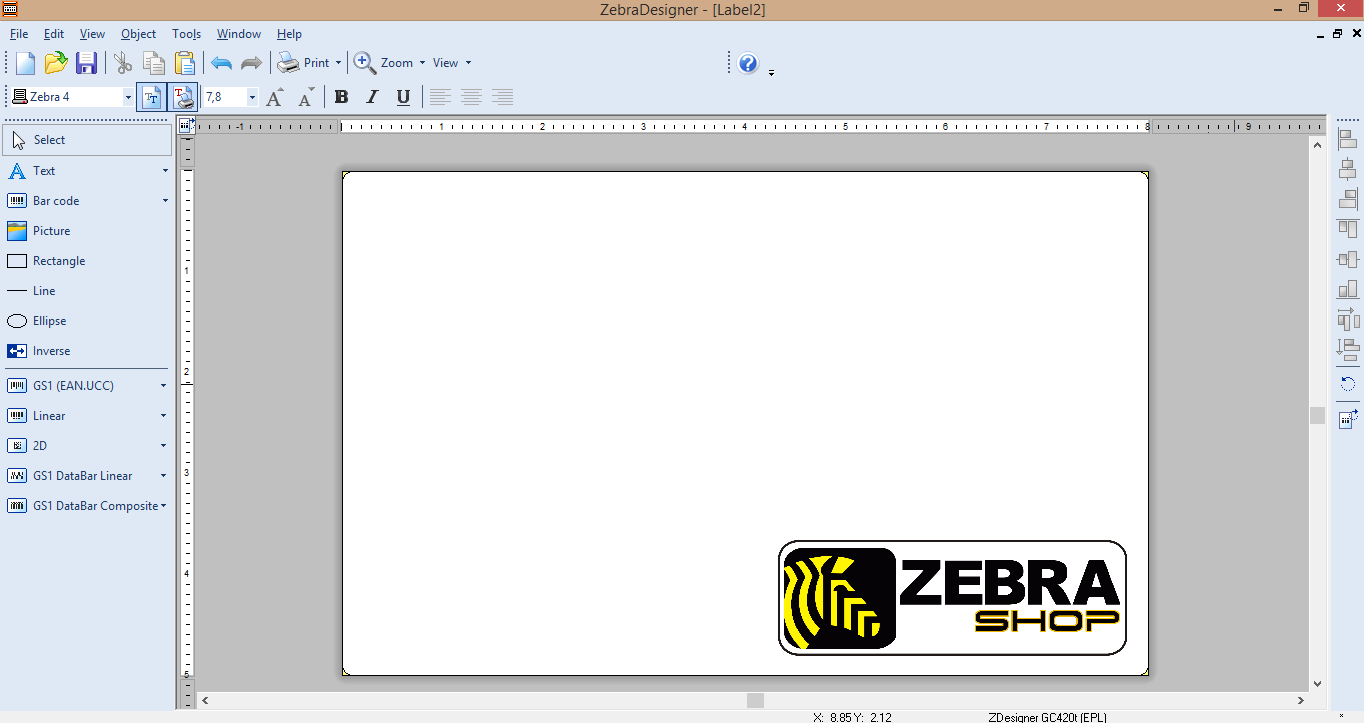
Task: Click the Undo arrow
Action: [x=220, y=62]
